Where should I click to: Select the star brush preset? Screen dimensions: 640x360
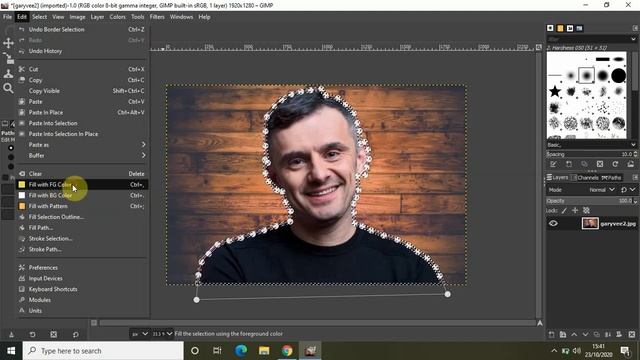tap(555, 91)
